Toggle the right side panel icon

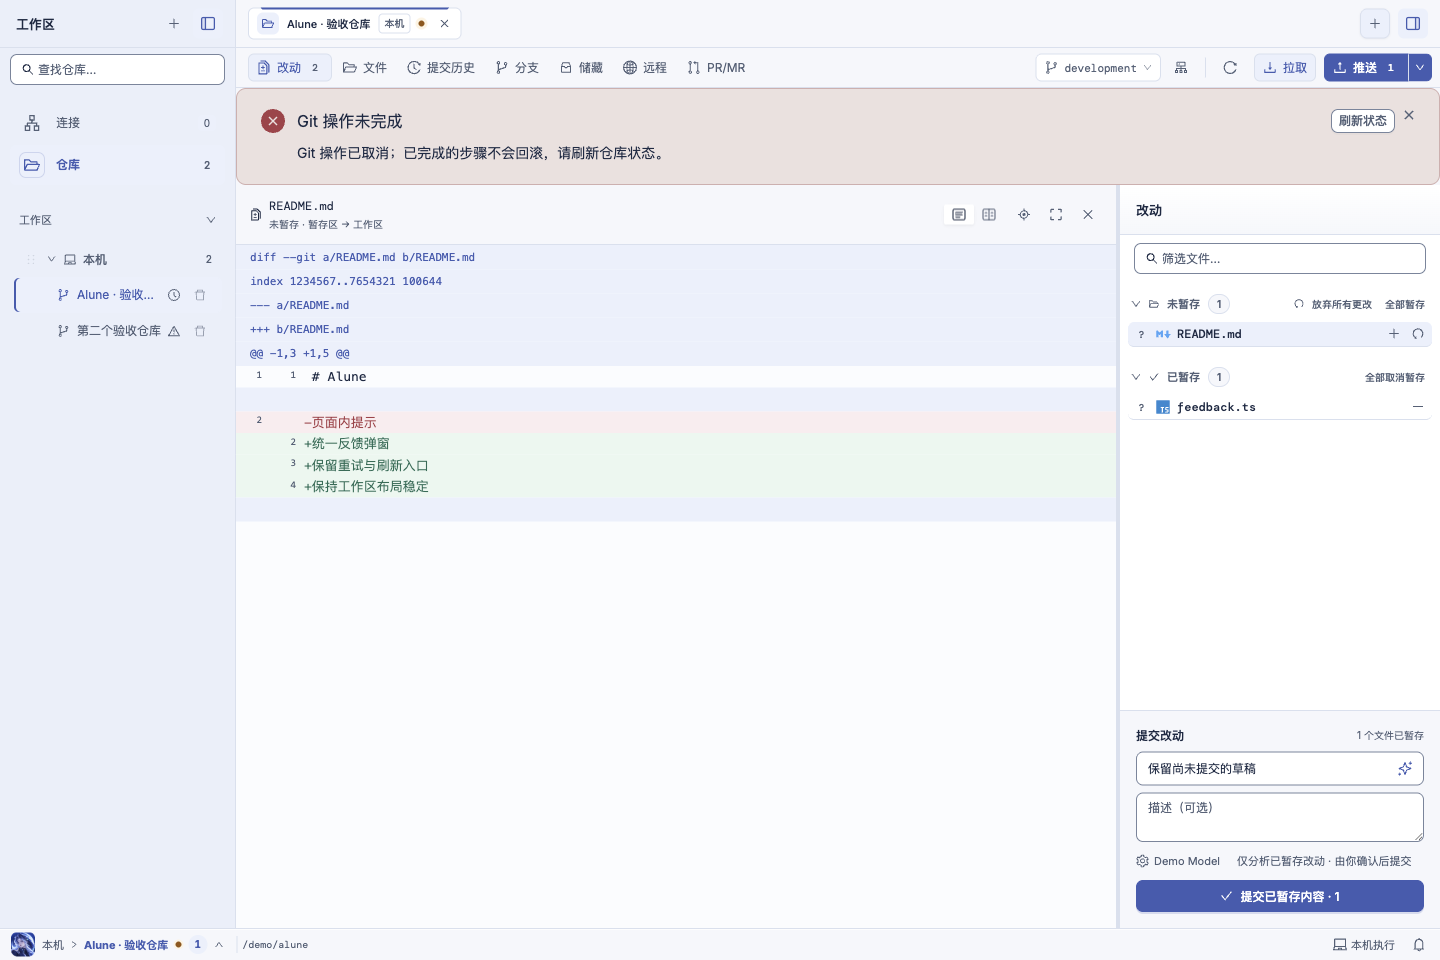click(x=1413, y=24)
